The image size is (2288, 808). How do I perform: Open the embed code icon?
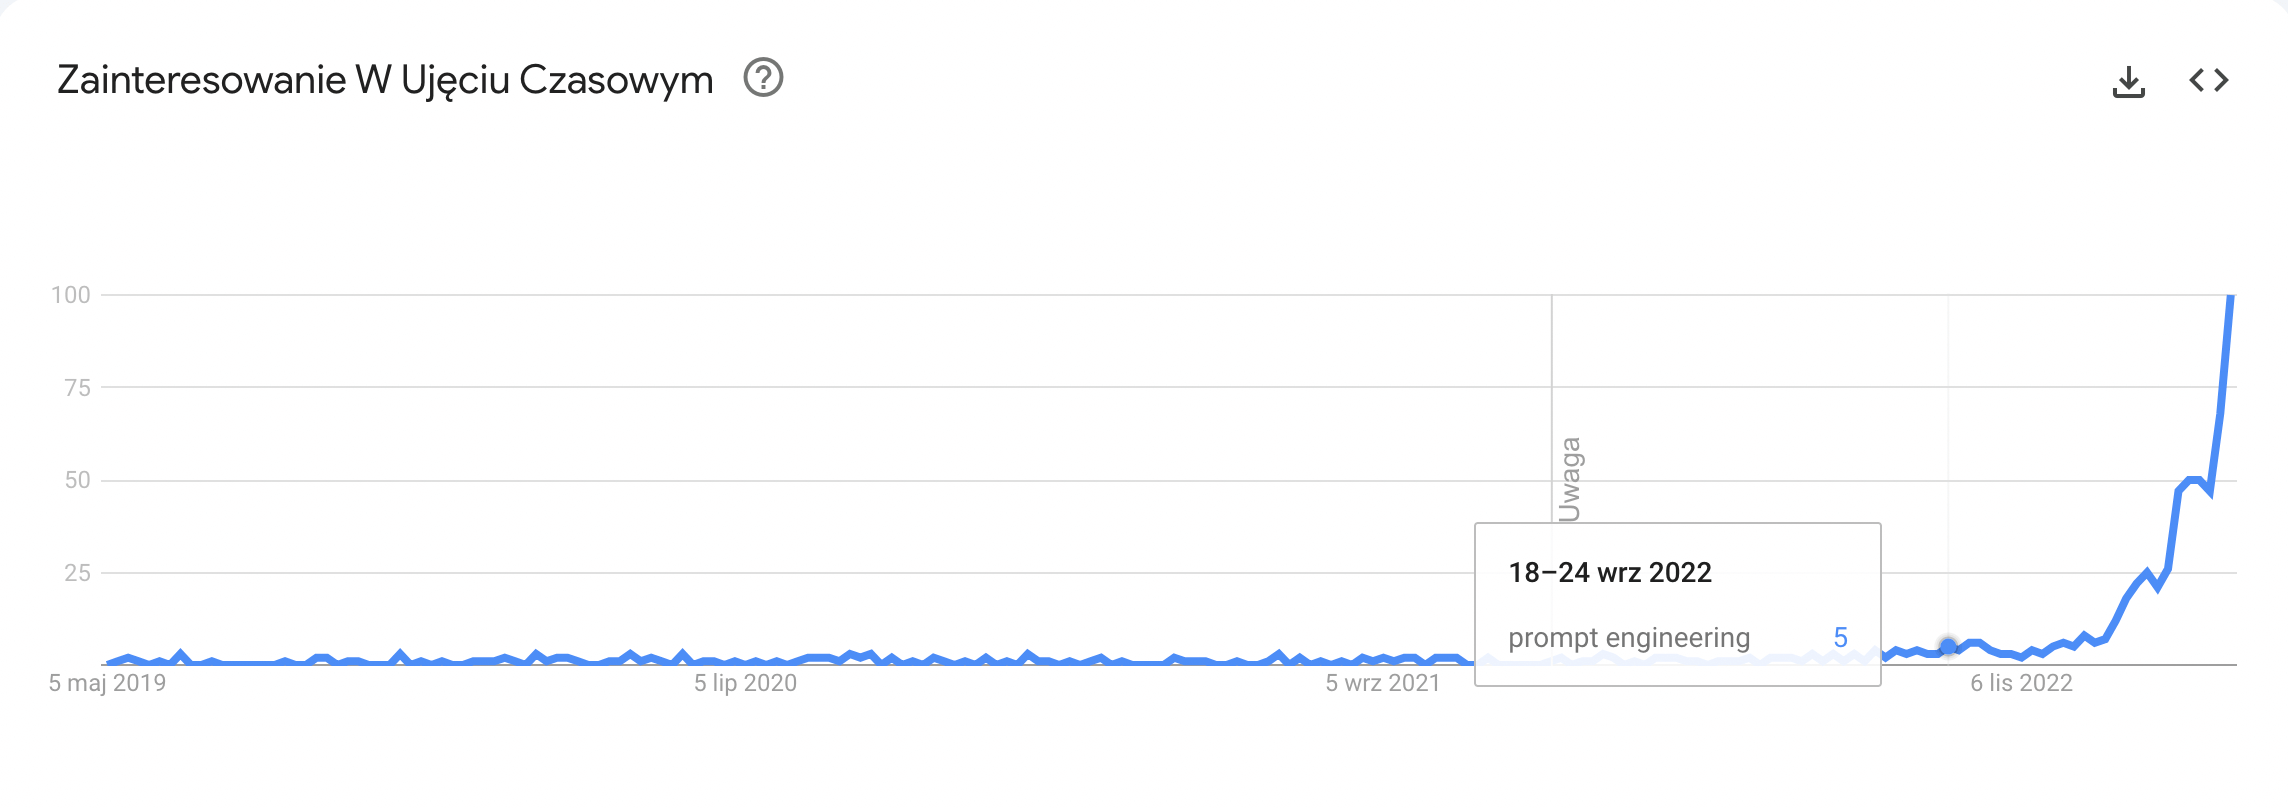pos(2209,80)
